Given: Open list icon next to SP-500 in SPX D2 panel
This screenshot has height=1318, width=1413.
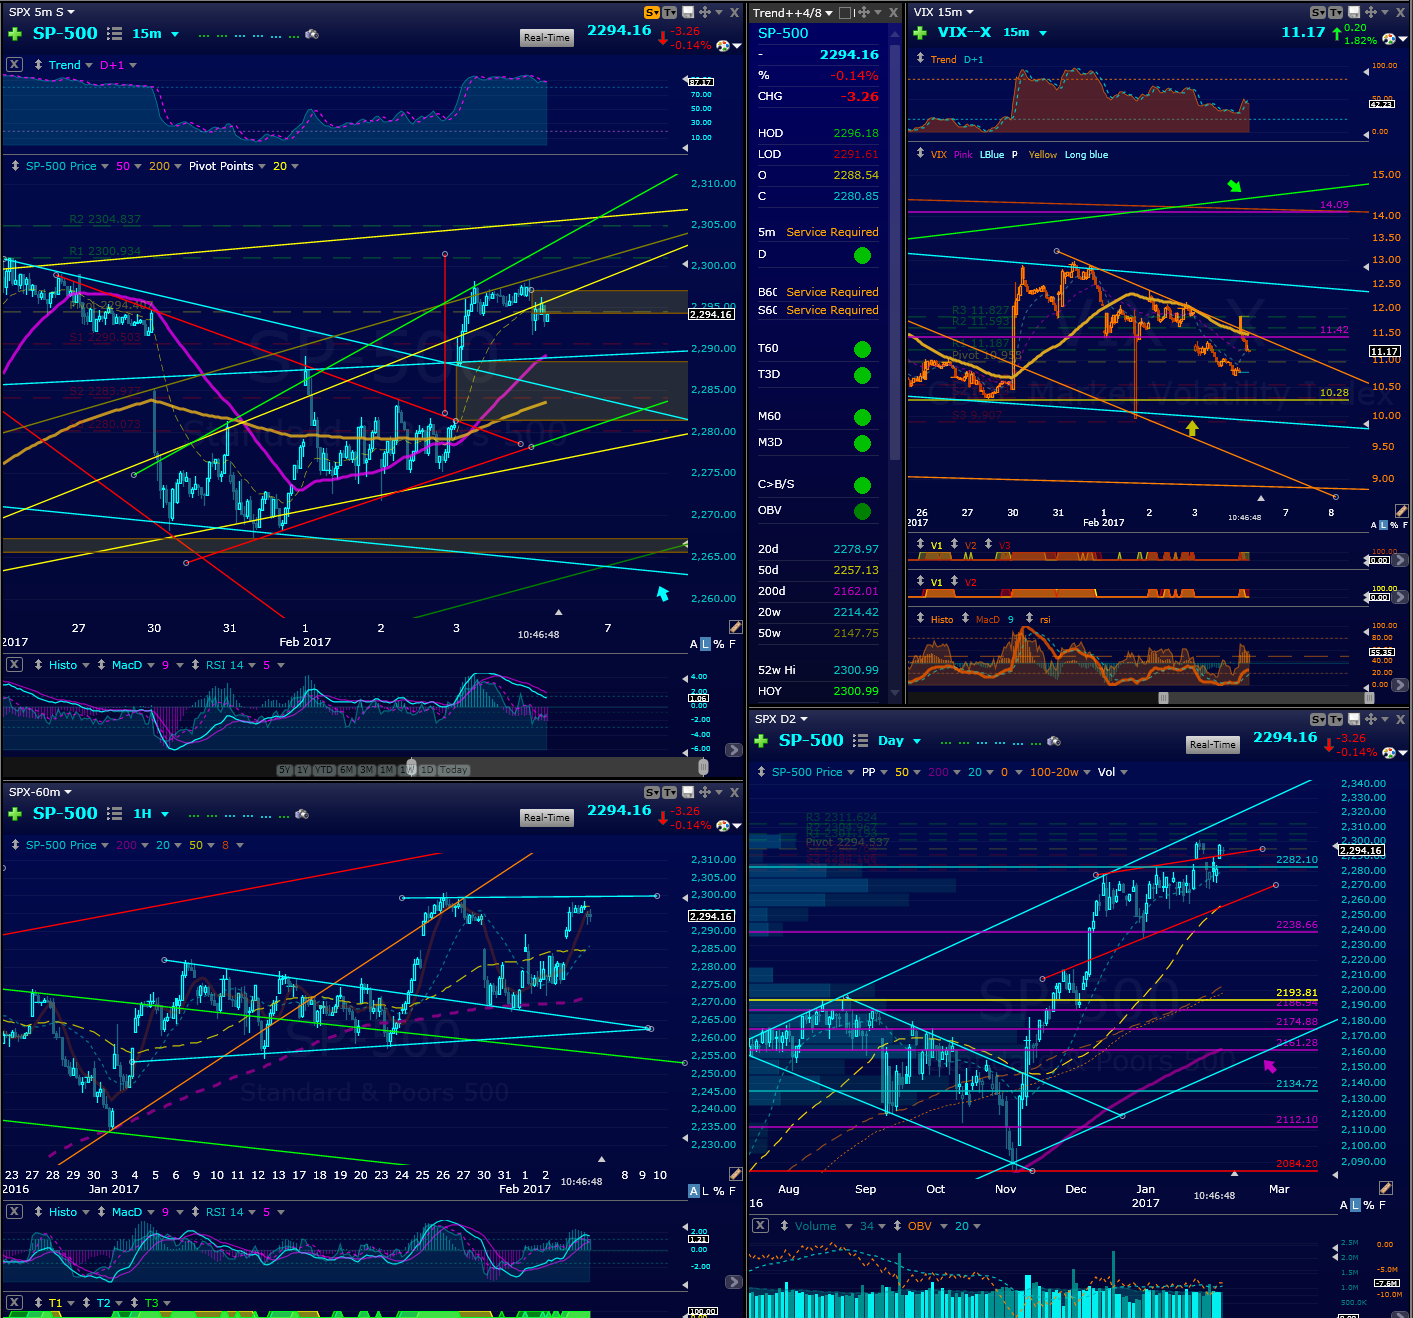Looking at the screenshot, I should (860, 741).
